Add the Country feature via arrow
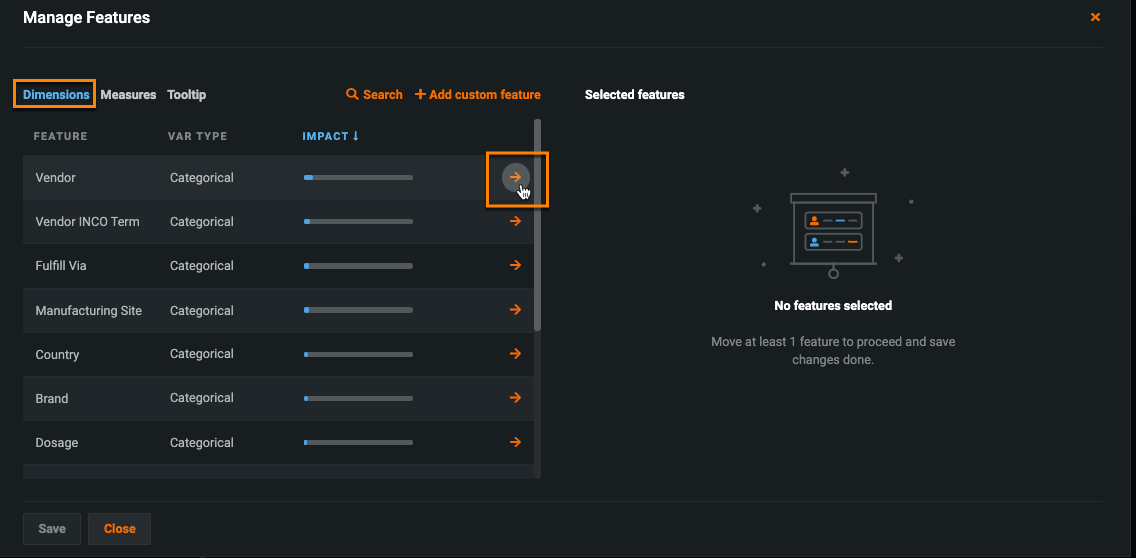The height and width of the screenshot is (558, 1136). (x=515, y=354)
